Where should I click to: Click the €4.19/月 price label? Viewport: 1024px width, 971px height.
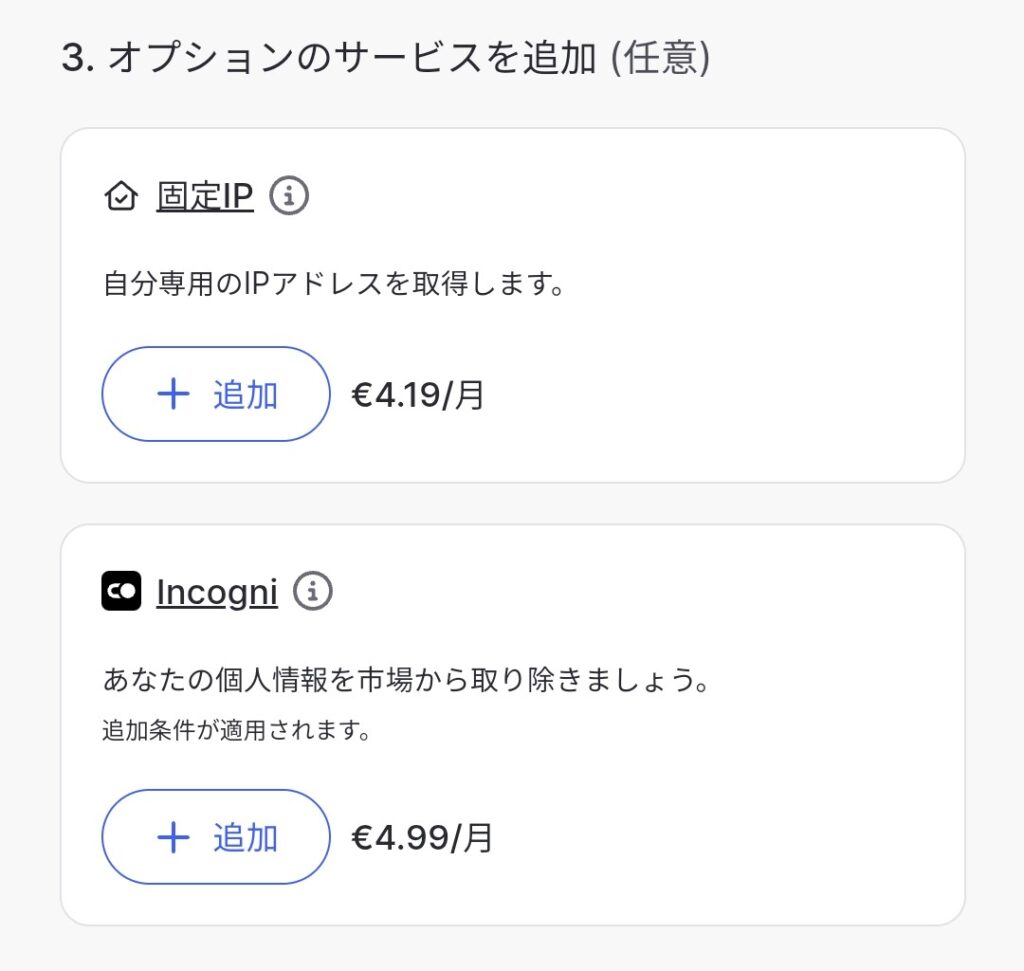(x=418, y=395)
